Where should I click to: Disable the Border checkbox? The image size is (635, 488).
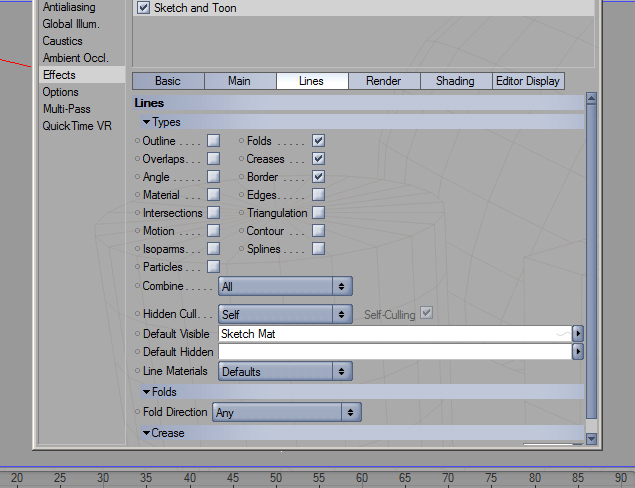pos(318,177)
